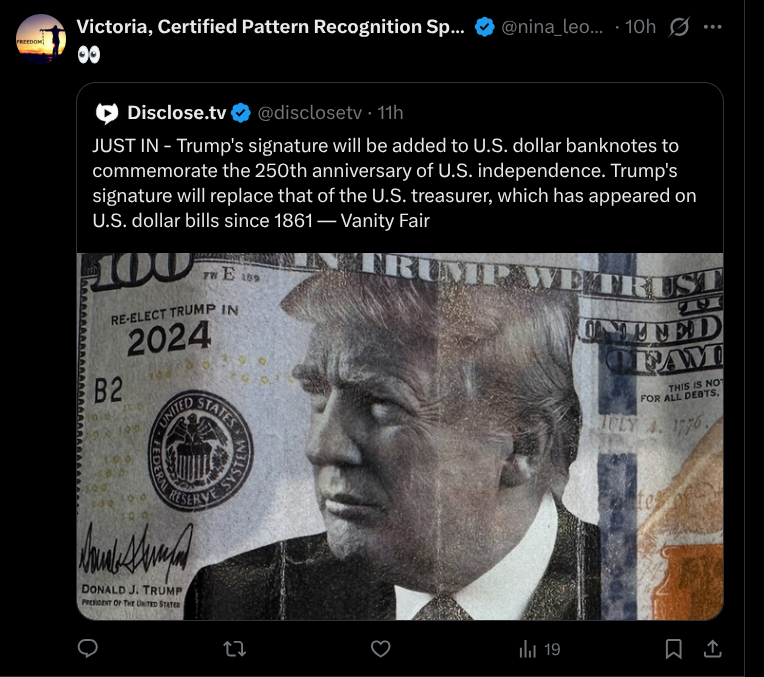Enlarge the Trump hundred dollar bill image

(x=400, y=436)
